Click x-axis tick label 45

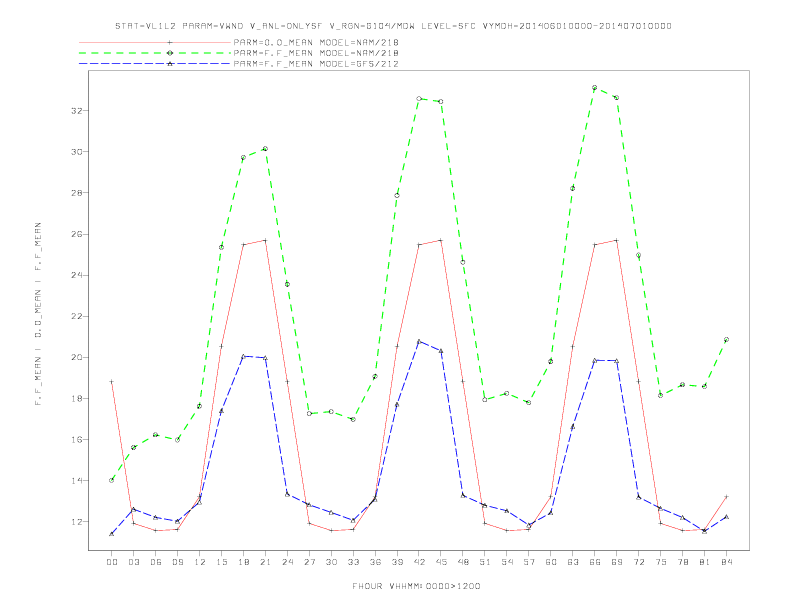tap(441, 562)
